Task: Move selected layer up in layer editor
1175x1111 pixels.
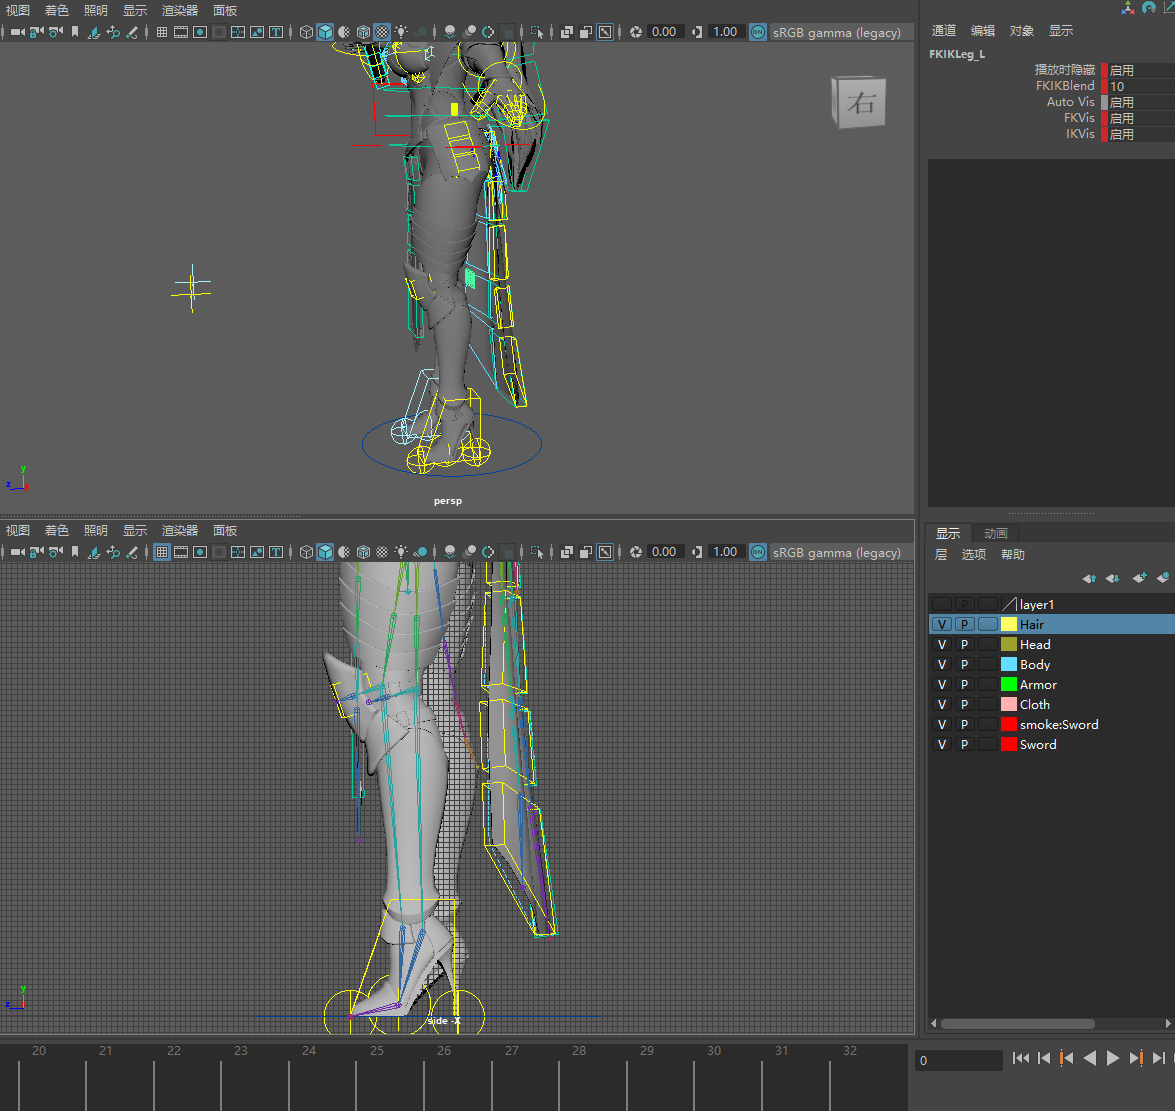Action: [x=1089, y=578]
